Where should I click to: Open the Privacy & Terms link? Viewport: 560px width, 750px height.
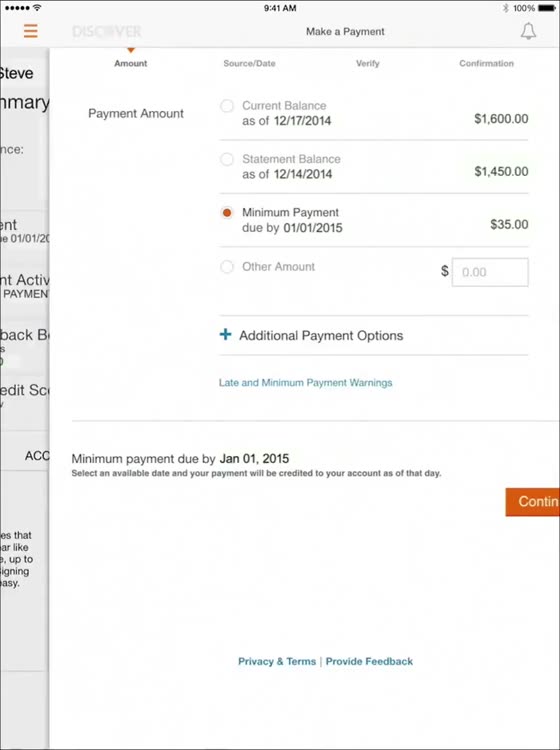pos(277,662)
